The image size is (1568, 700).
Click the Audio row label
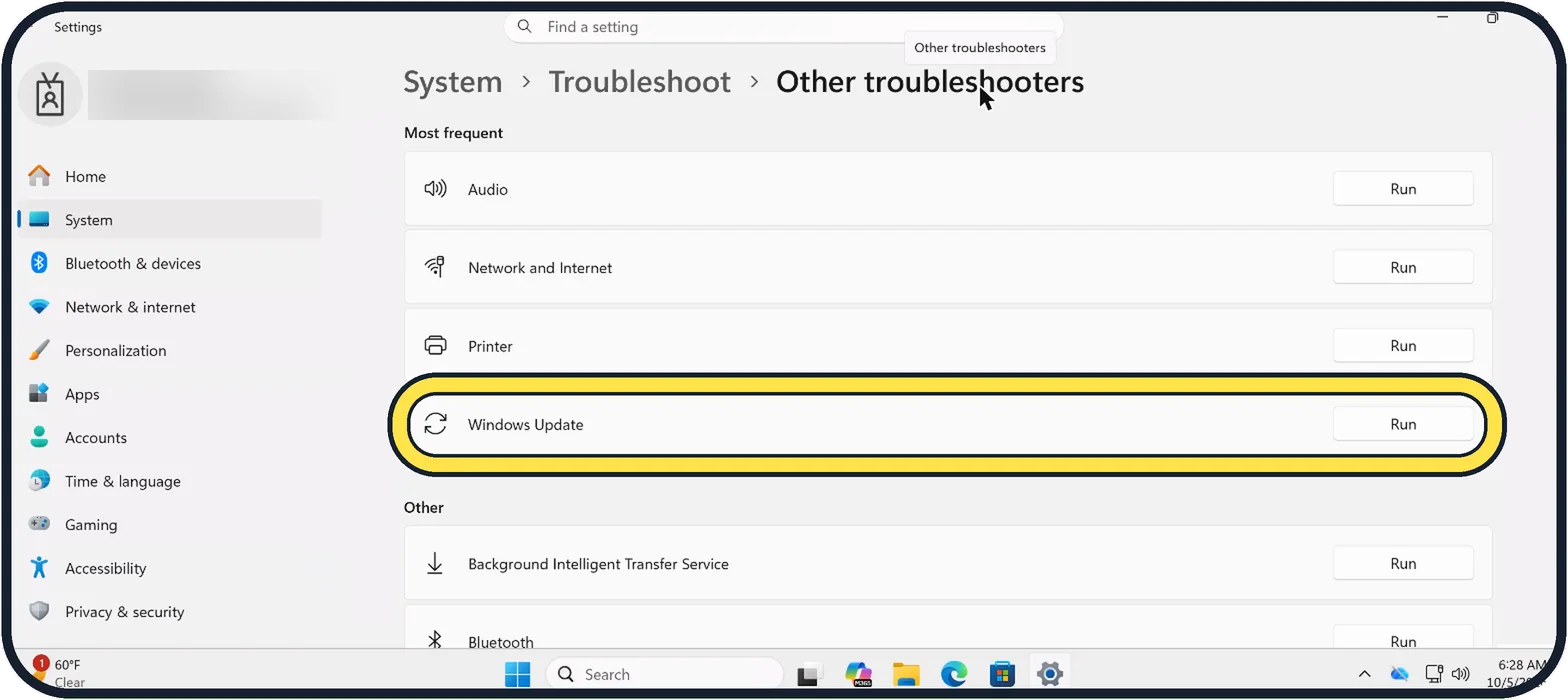488,189
